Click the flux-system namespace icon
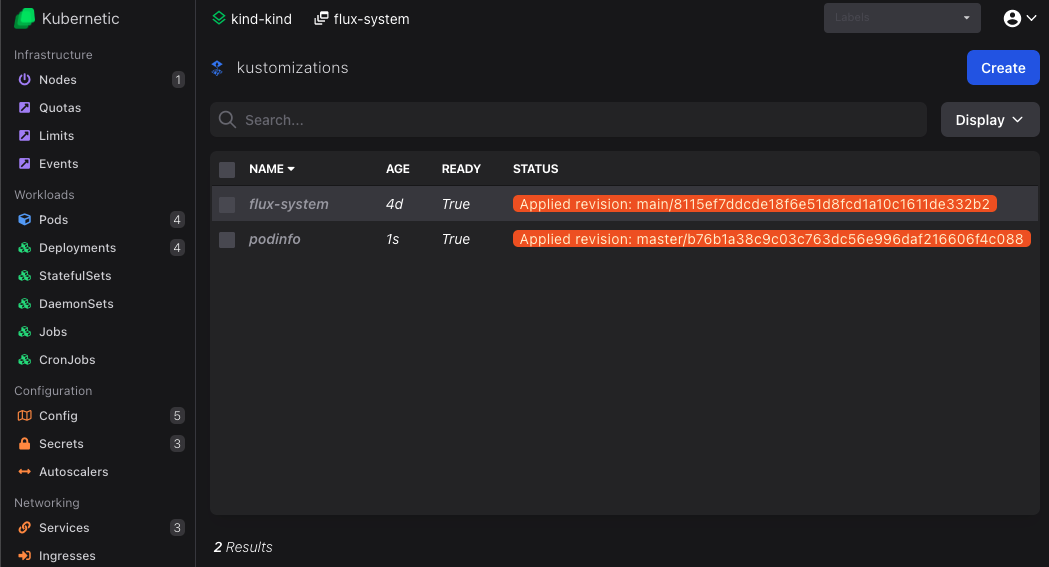This screenshot has width=1049, height=567. click(x=322, y=18)
